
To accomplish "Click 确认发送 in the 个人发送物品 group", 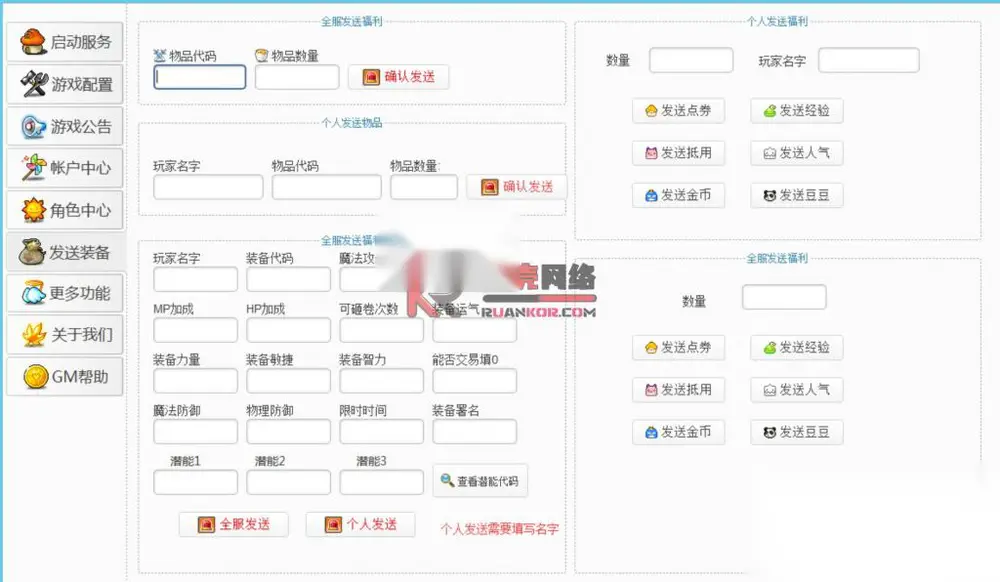I will point(517,187).
